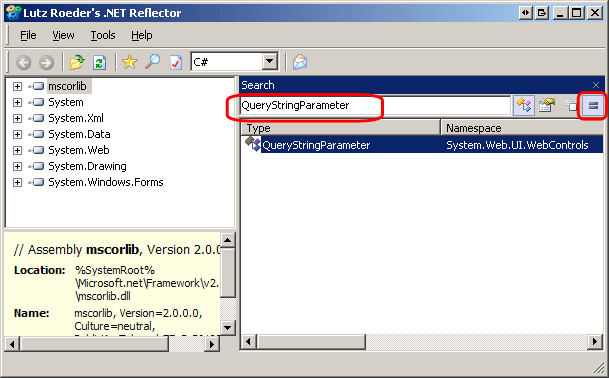Sort results by Type column header
Viewport: 609px width, 378px height.
click(341, 128)
